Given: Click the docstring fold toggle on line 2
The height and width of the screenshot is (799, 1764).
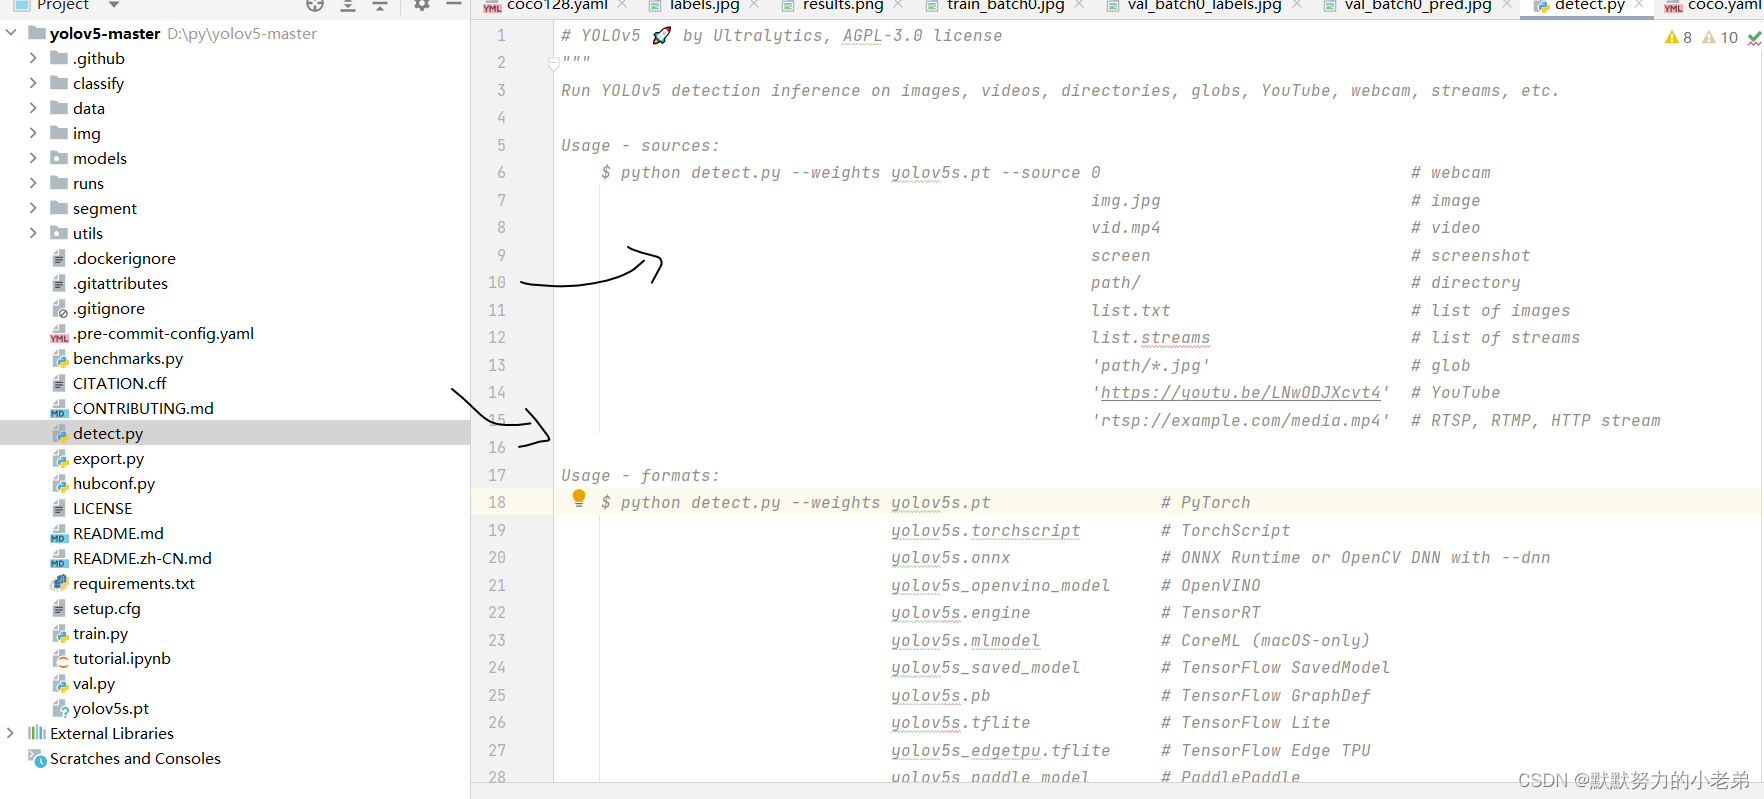Looking at the screenshot, I should click(x=554, y=63).
